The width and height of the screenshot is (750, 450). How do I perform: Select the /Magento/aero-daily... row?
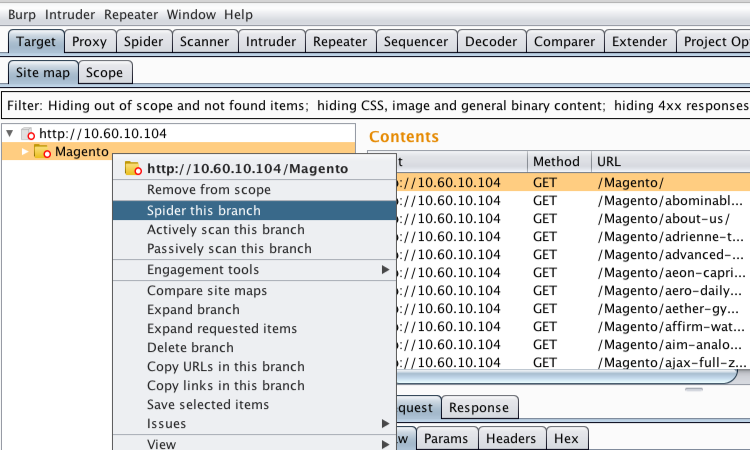573,291
